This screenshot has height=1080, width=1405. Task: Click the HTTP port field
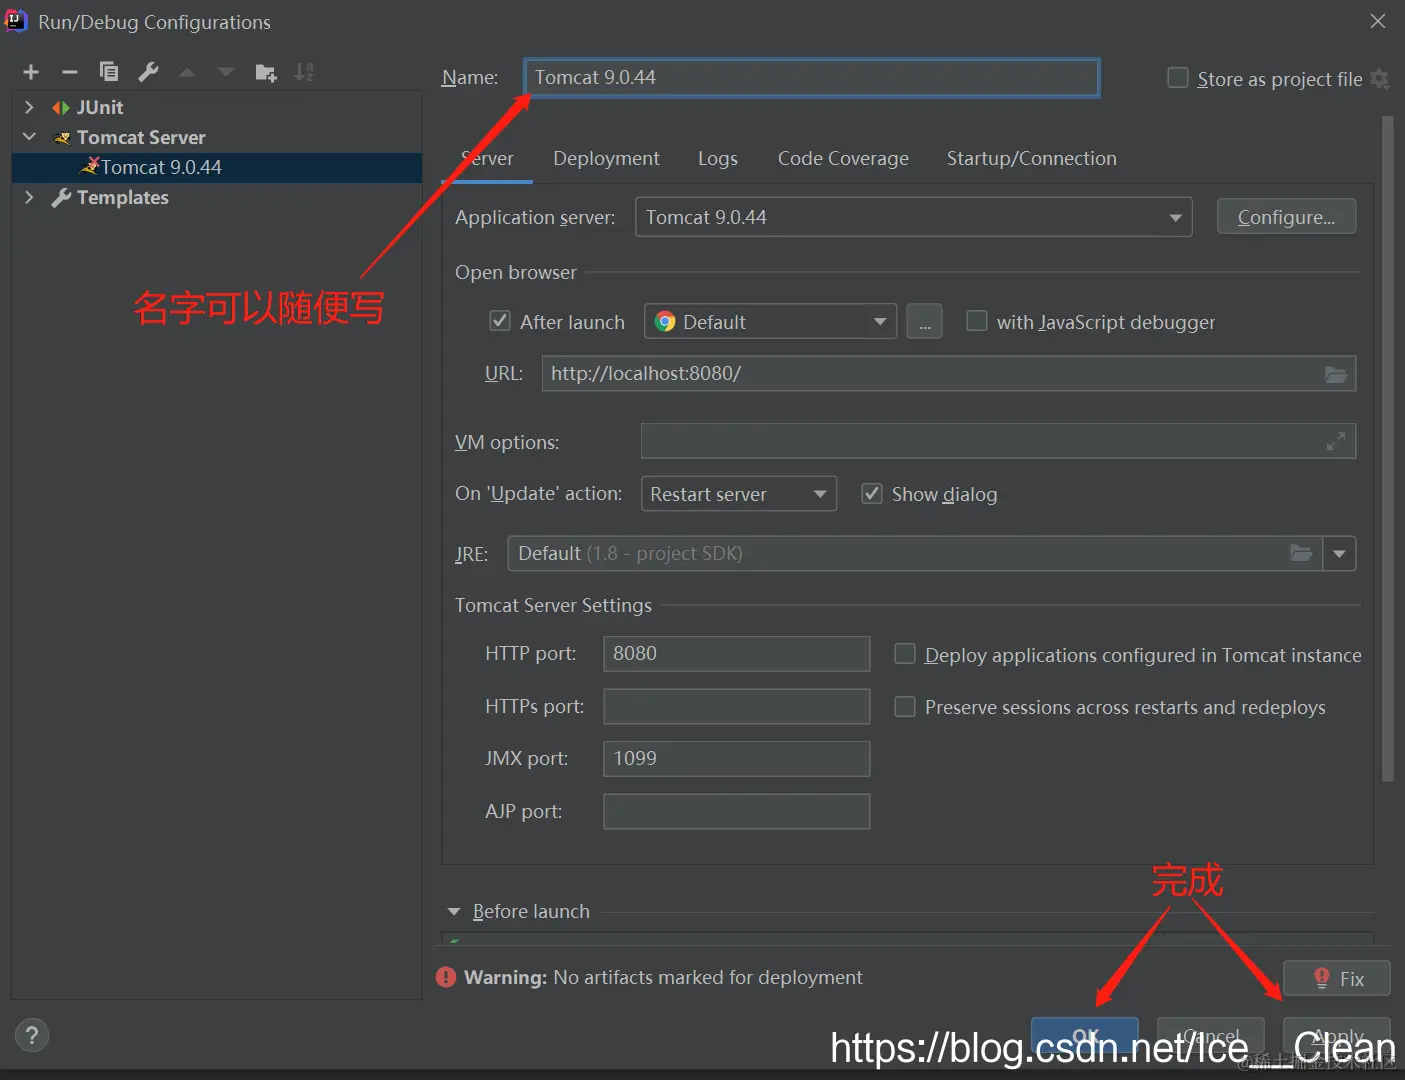(736, 653)
